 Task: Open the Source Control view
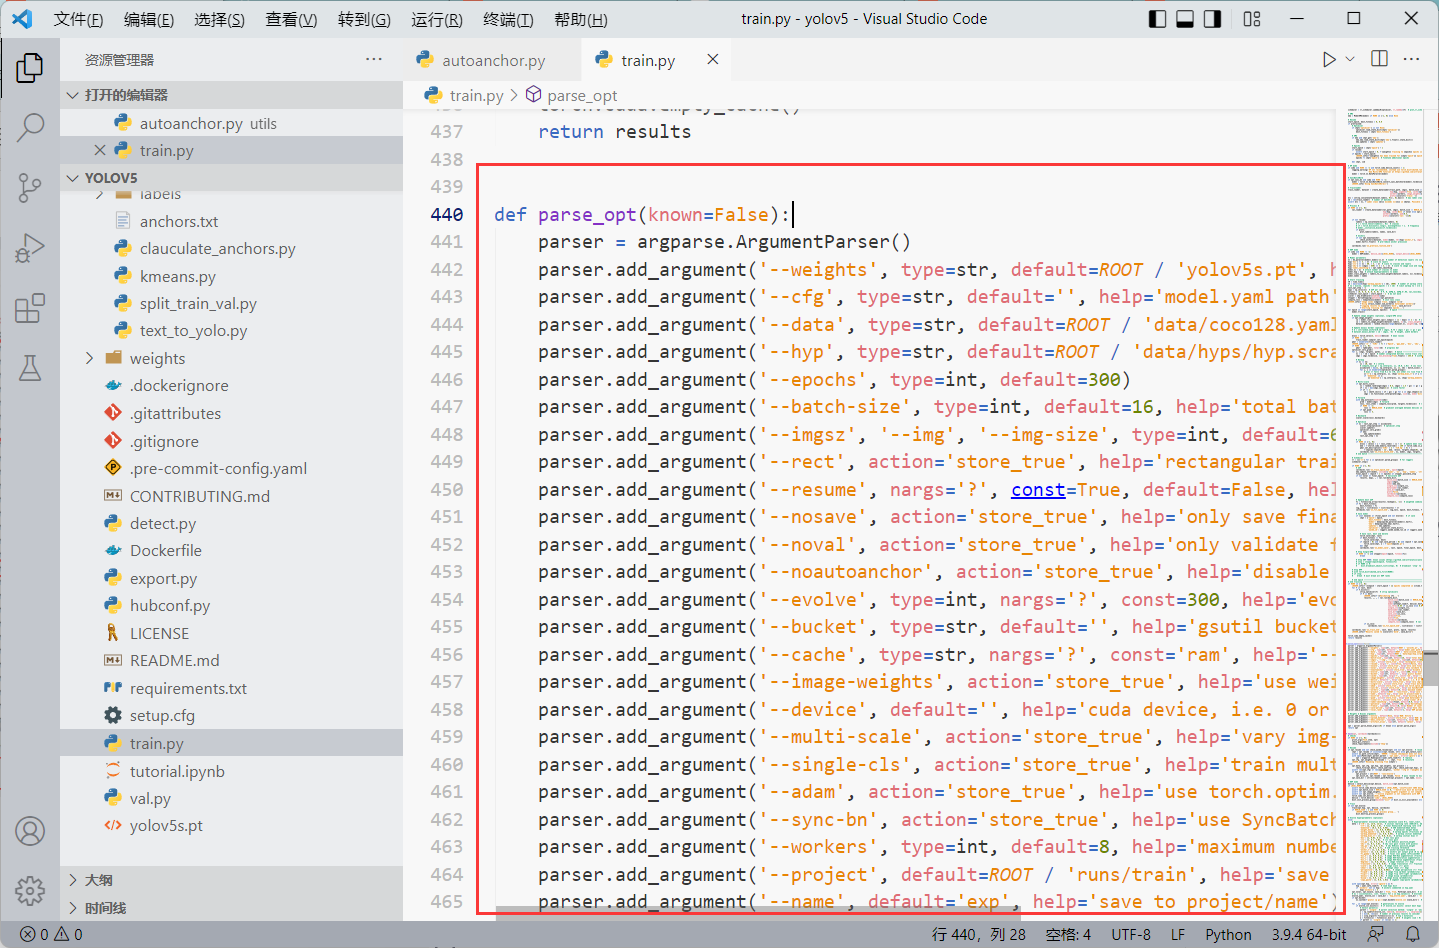(30, 187)
